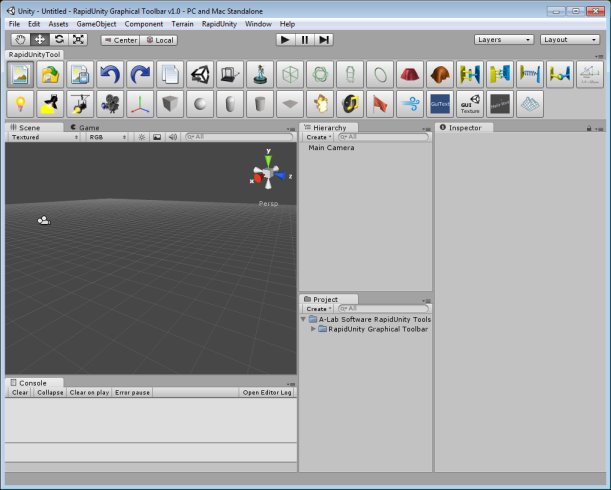Select the Hand tool in toolbar
The image size is (611, 490).
[x=21, y=40]
